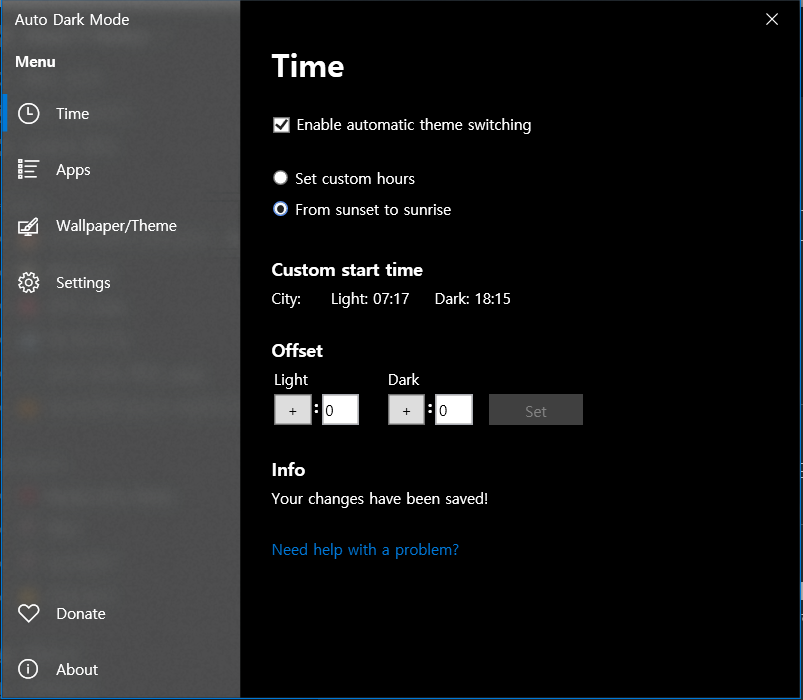Click the Wallpaper/Theme monitor-and-pen icon
The width and height of the screenshot is (803, 700).
pyautogui.click(x=28, y=226)
